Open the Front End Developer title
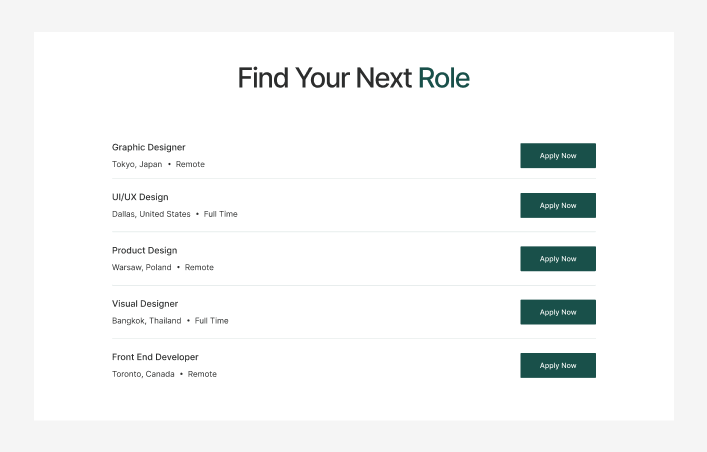 pyautogui.click(x=155, y=357)
